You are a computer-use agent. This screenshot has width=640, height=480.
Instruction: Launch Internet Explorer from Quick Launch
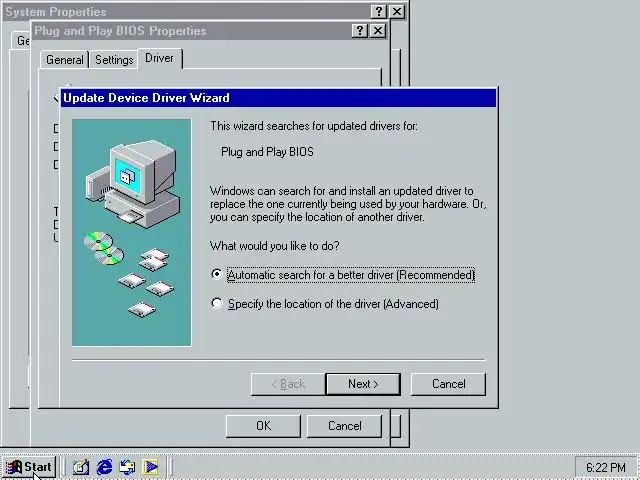click(104, 467)
